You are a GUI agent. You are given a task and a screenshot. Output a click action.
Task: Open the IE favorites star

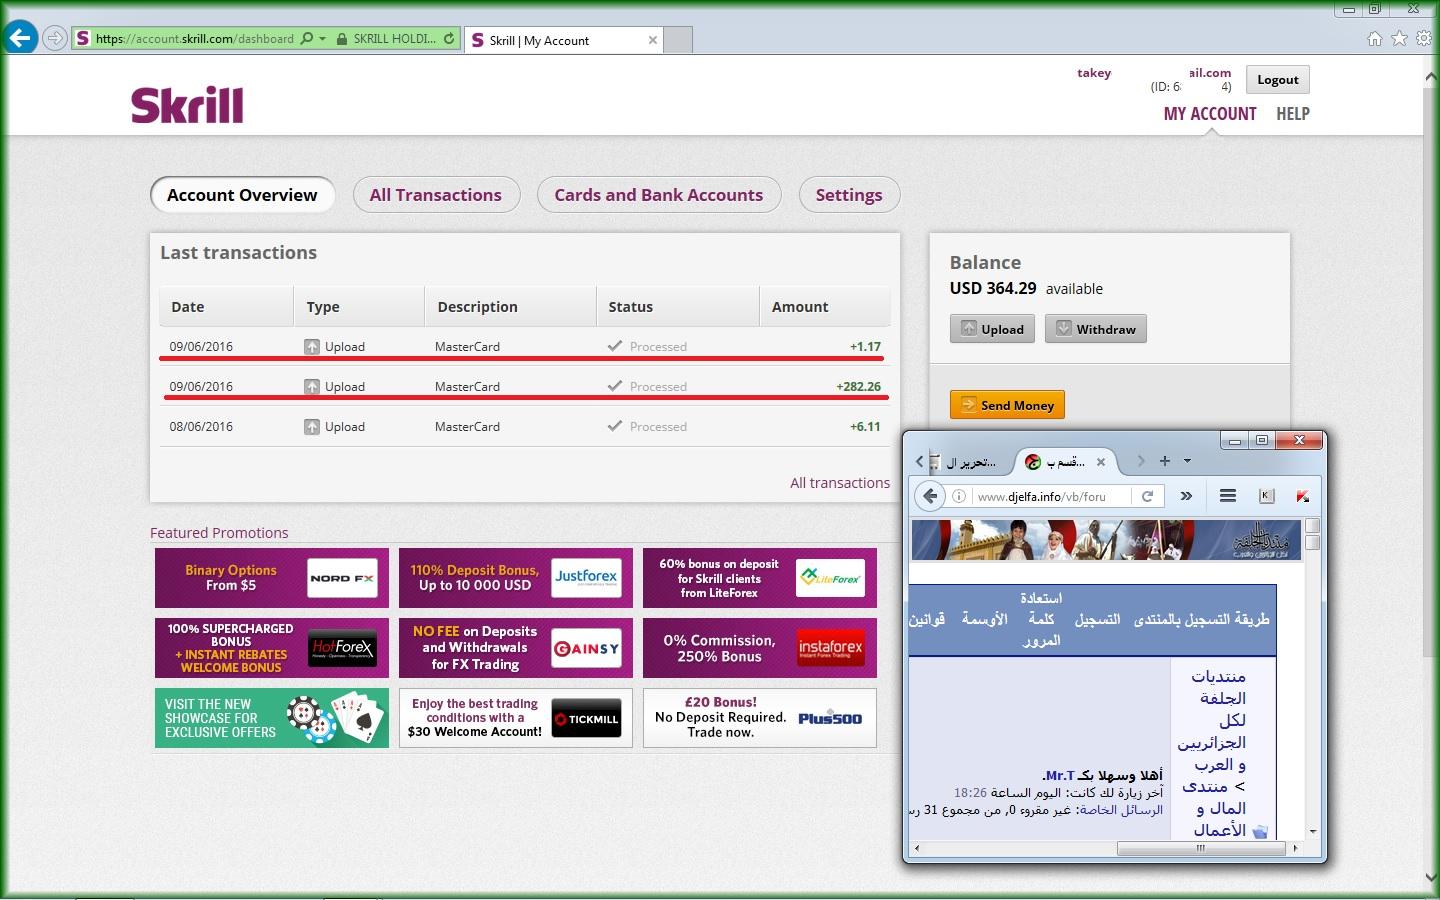tap(1399, 39)
